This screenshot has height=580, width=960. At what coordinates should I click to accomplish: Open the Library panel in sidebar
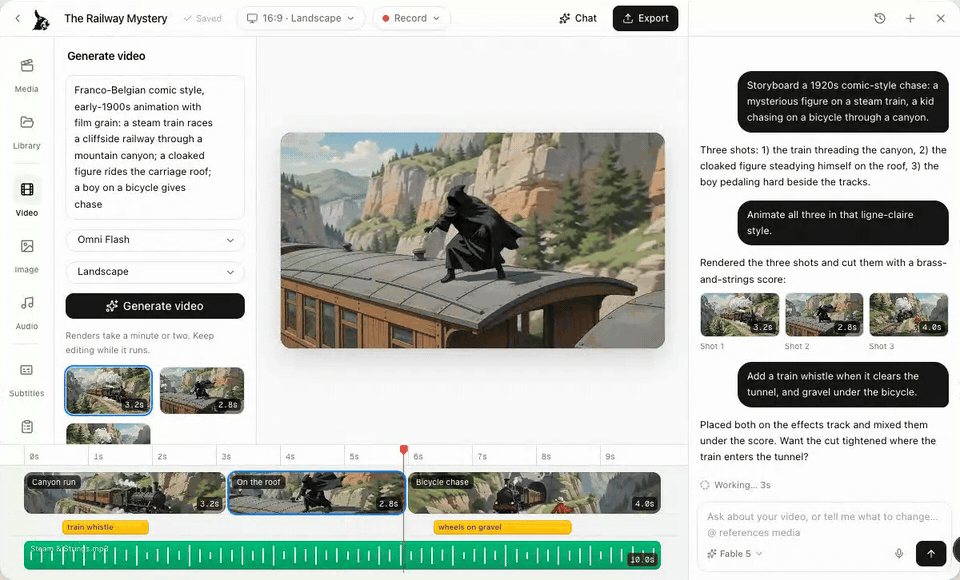(27, 132)
